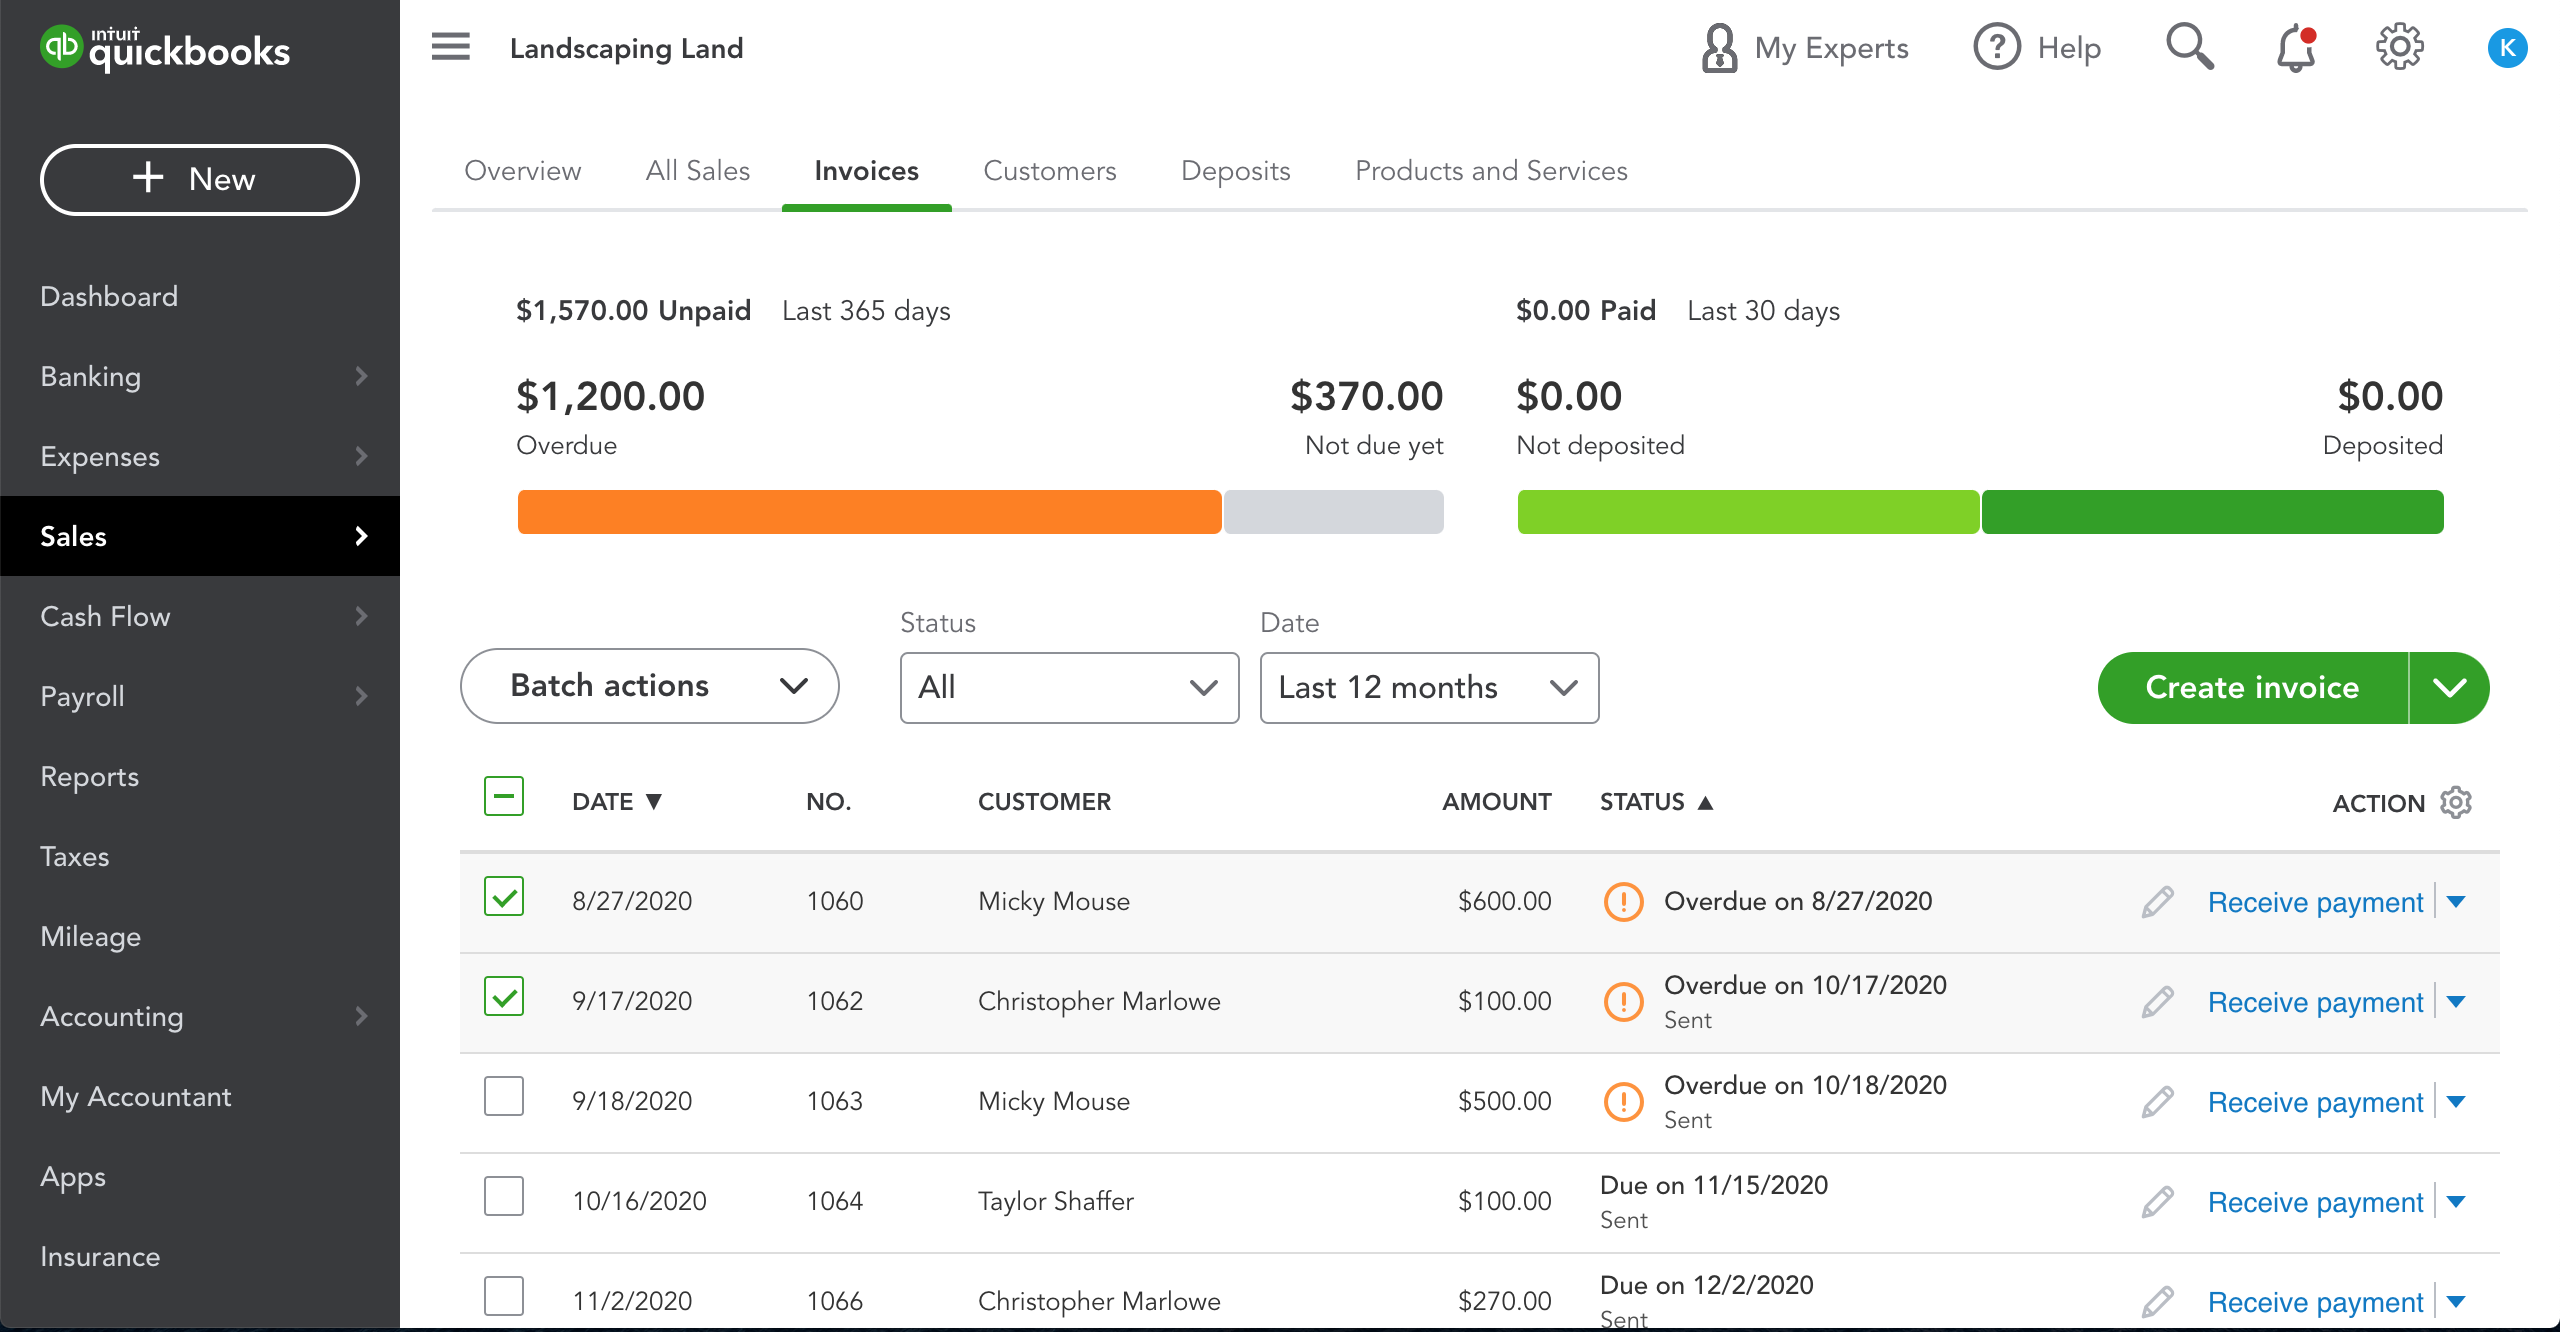Image resolution: width=2560 pixels, height=1332 pixels.
Task: Open the Batch actions dropdown
Action: [x=649, y=686]
